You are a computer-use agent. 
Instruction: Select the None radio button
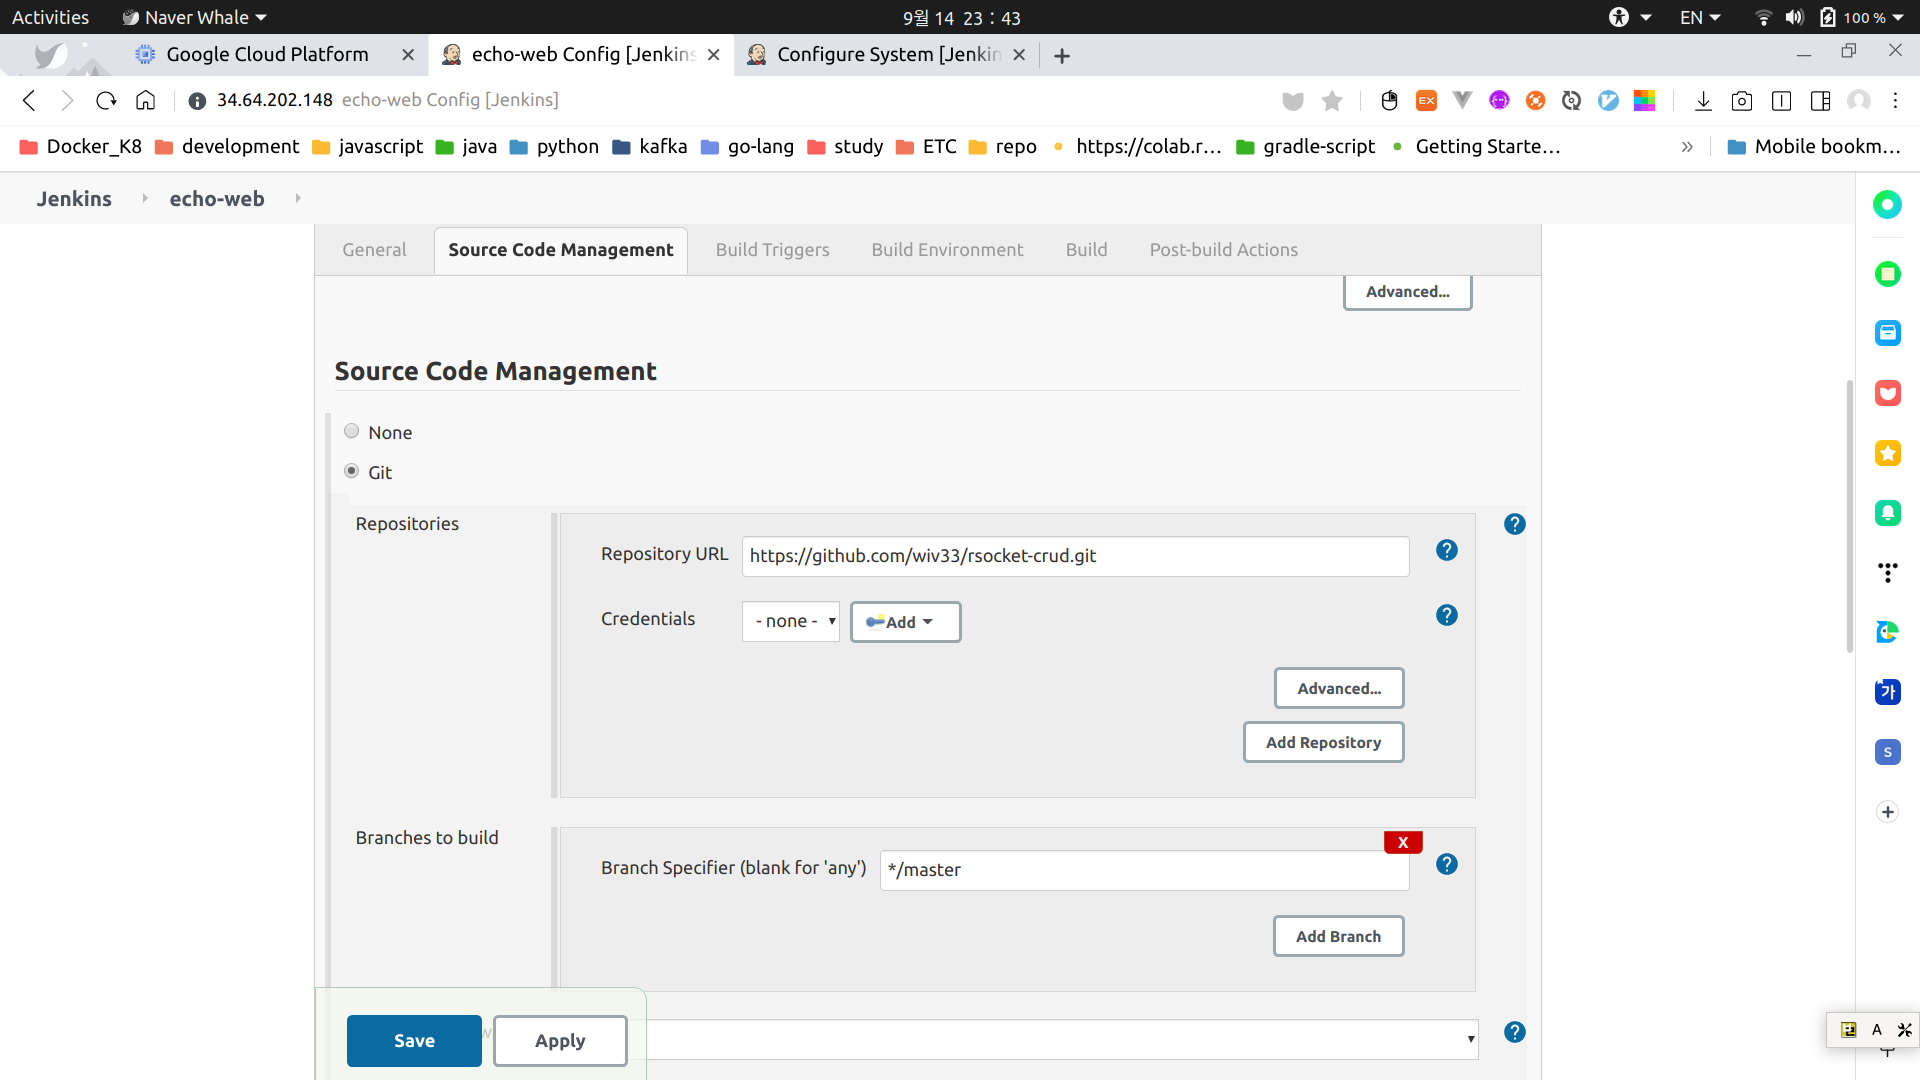point(351,431)
